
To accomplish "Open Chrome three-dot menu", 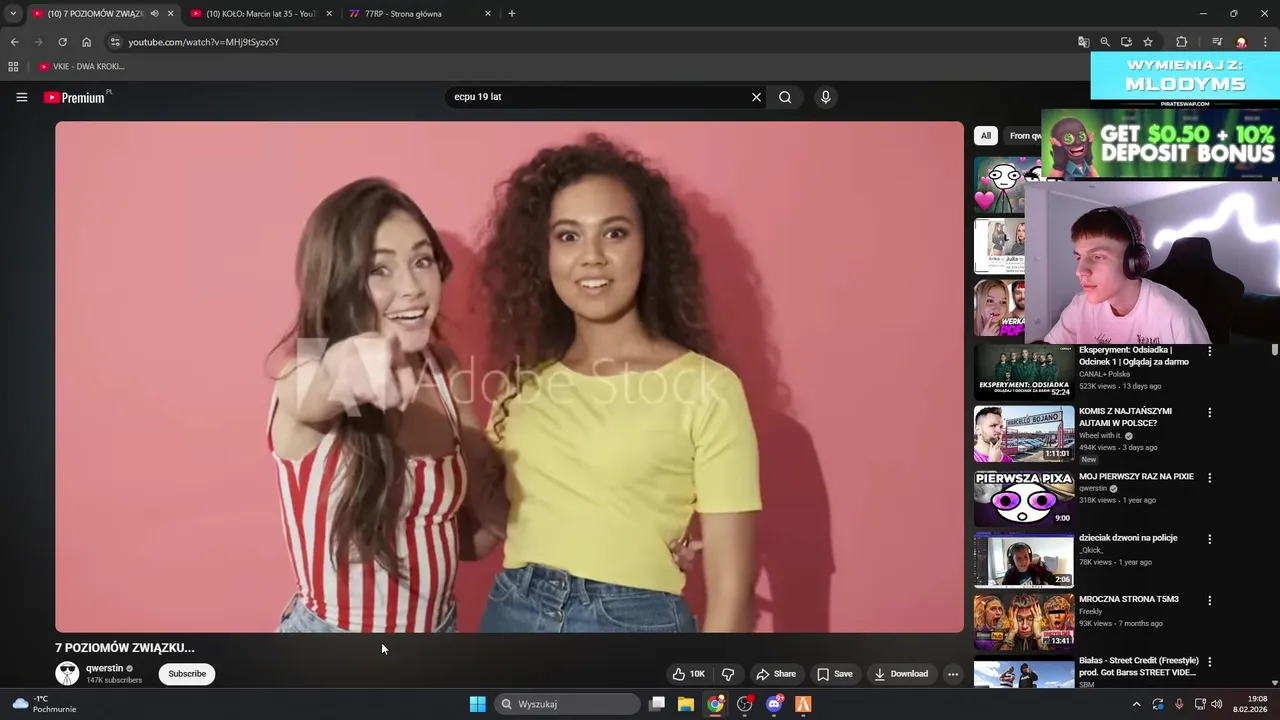I will (x=1265, y=42).
